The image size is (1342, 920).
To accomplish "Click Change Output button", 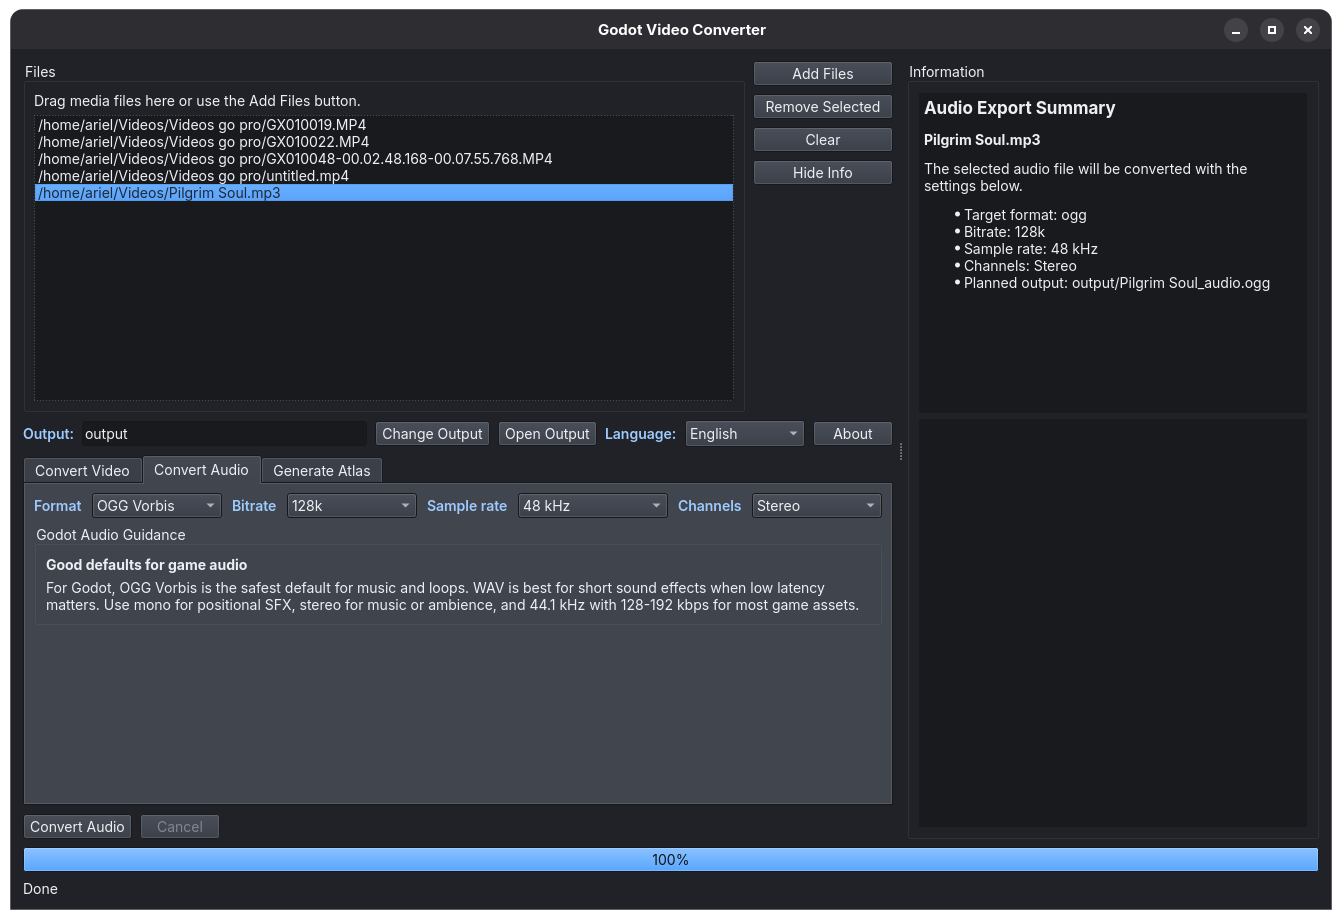I will point(432,434).
